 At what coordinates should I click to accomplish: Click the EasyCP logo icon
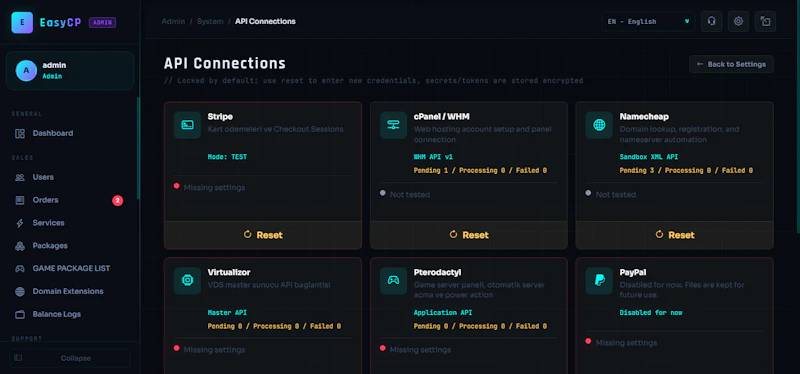pyautogui.click(x=22, y=22)
